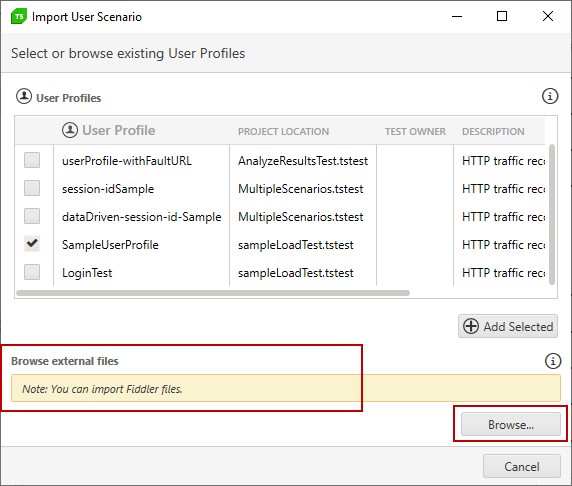Screen dimensions: 572x486
Task: Click the description cell of userProfile-withFaultURL row
Action: (503, 161)
